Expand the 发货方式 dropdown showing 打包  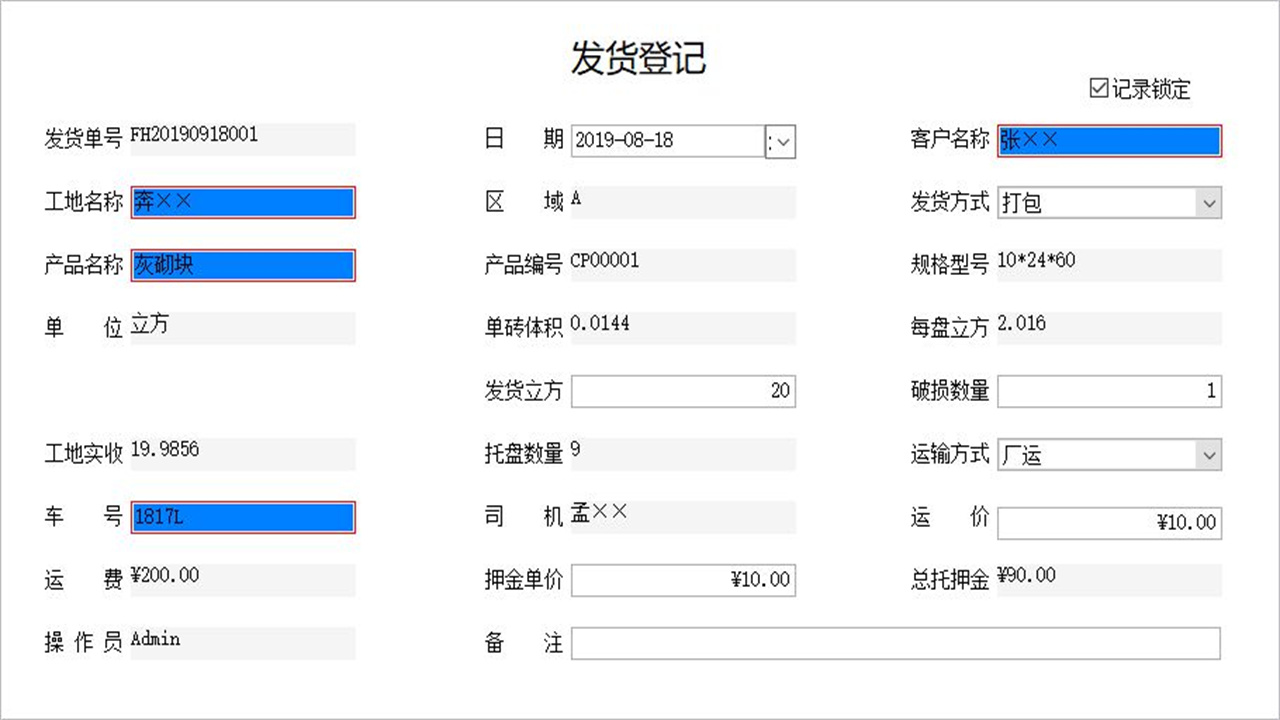[x=1207, y=203]
